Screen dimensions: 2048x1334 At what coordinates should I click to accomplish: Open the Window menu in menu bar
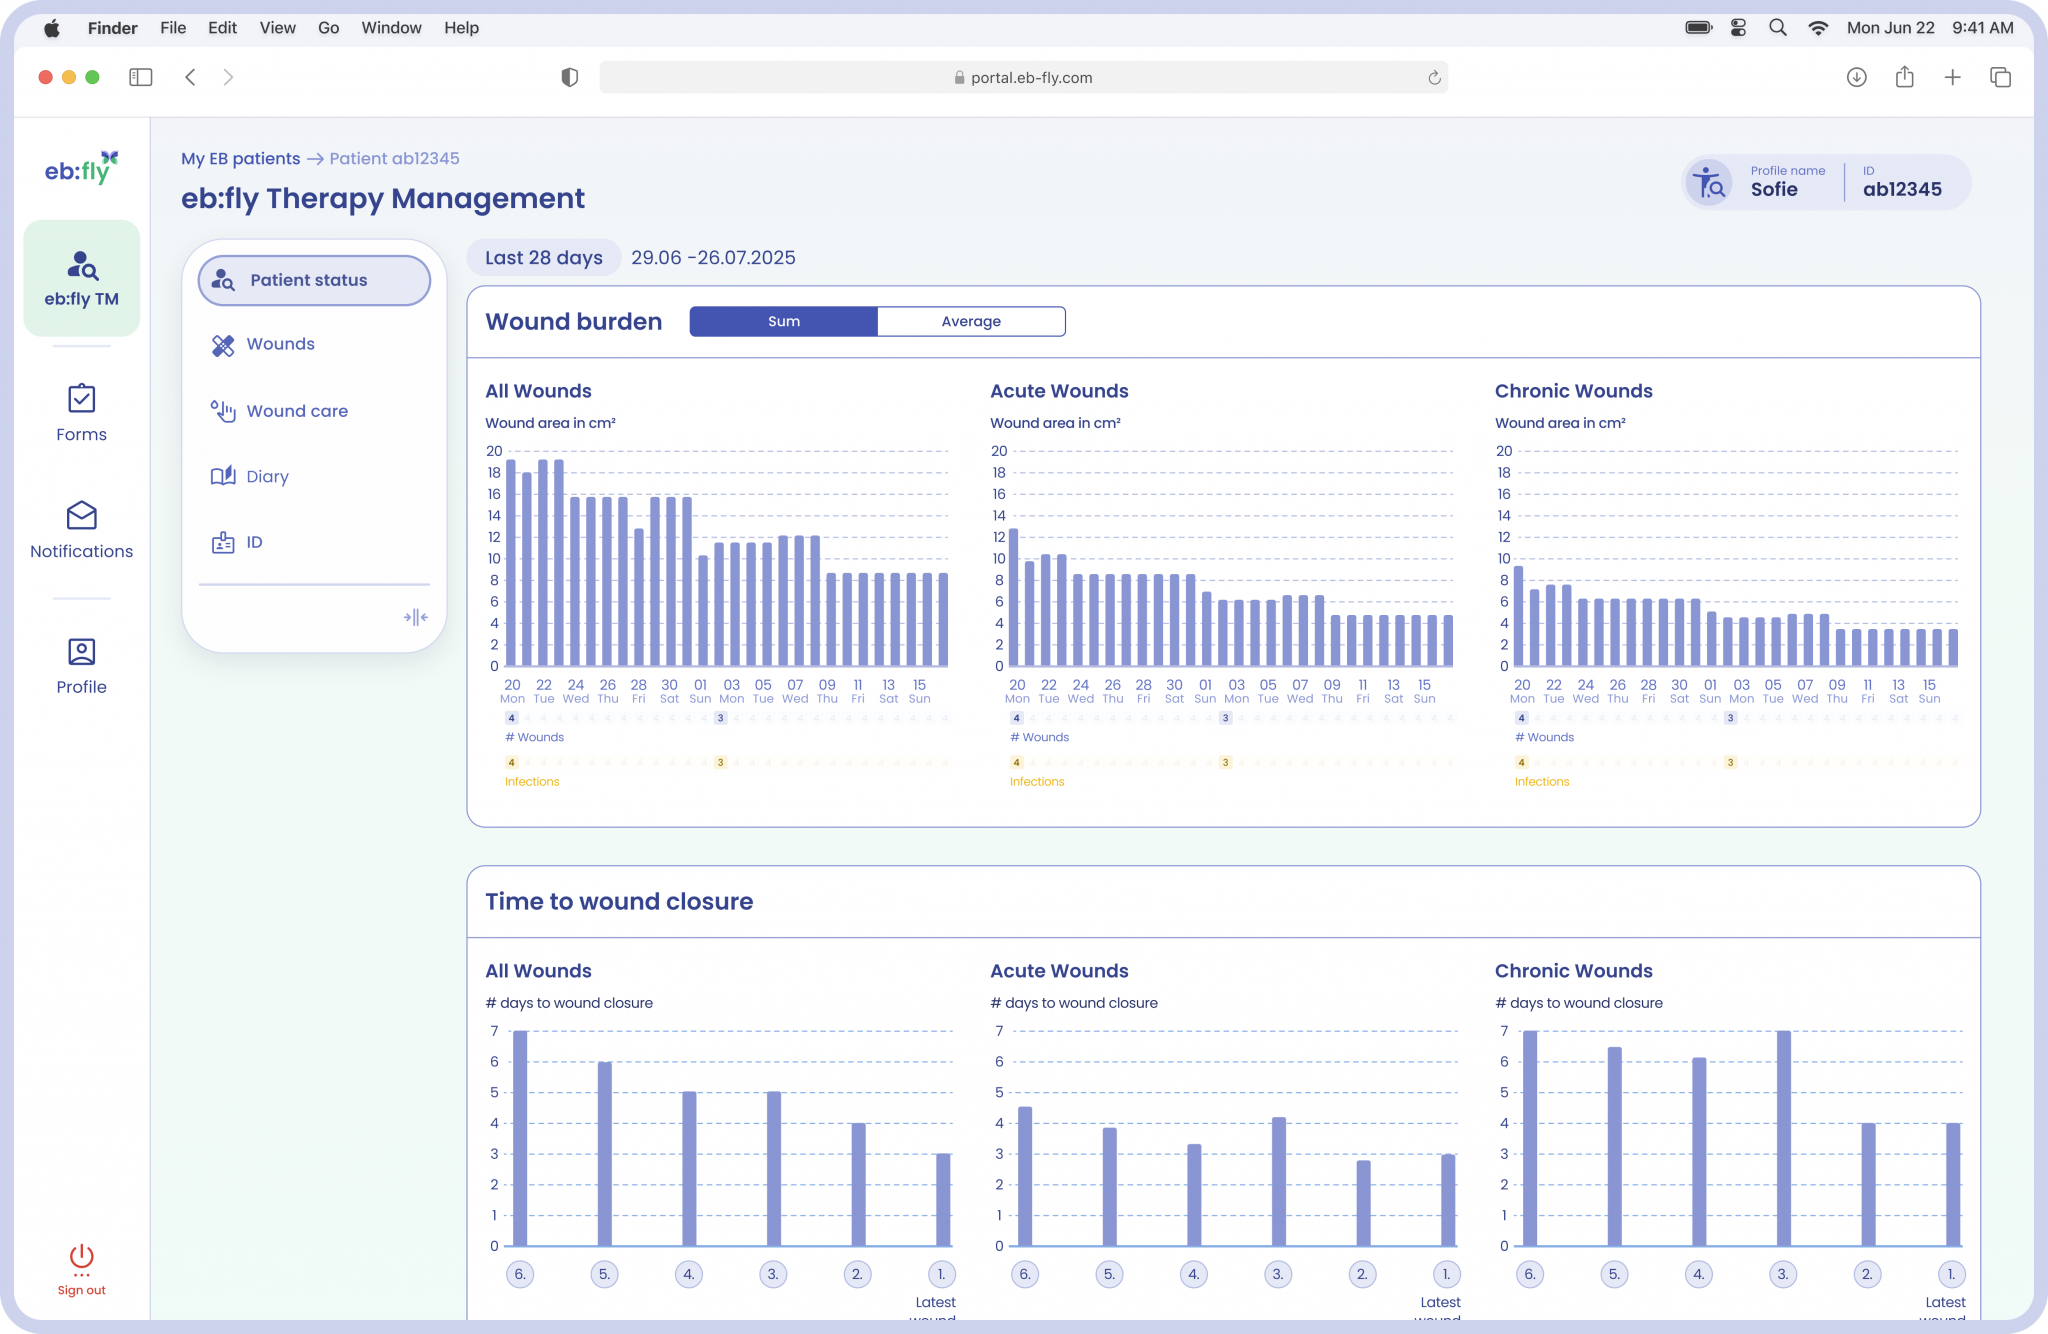(x=391, y=28)
